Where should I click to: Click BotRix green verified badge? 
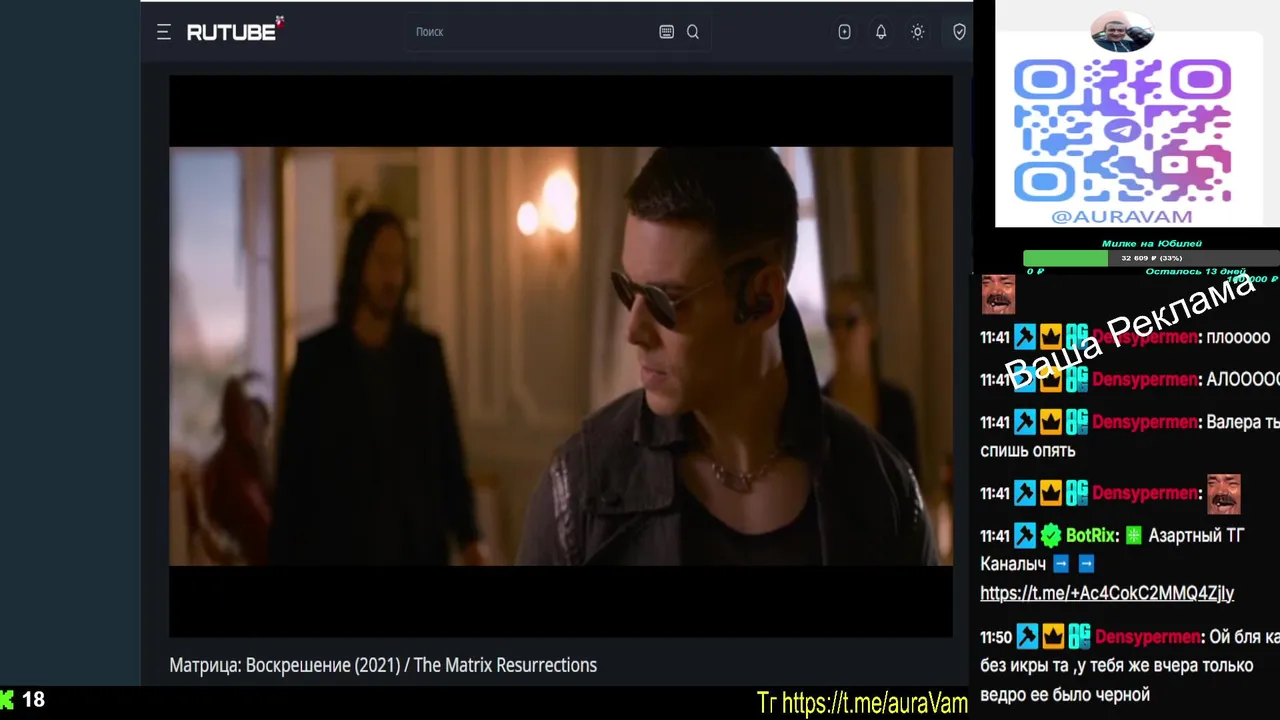1050,536
